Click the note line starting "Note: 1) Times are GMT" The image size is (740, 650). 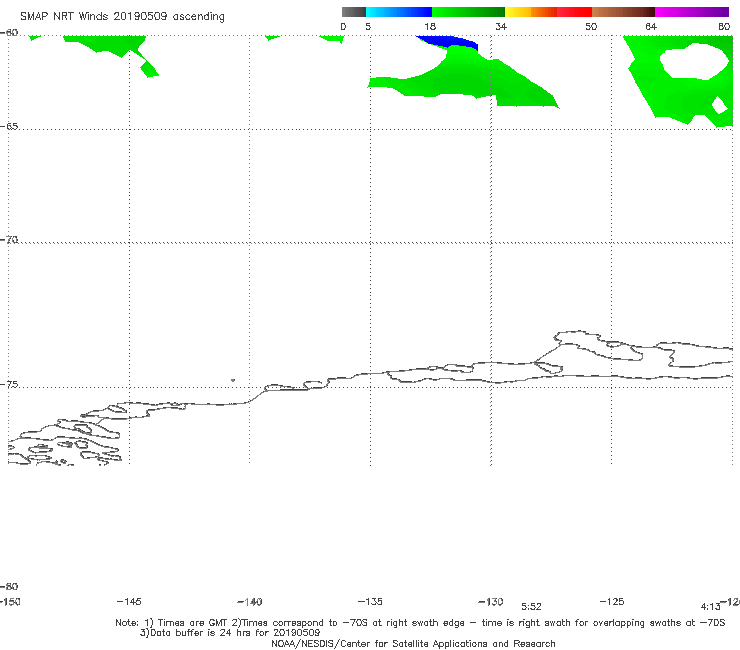click(x=420, y=623)
